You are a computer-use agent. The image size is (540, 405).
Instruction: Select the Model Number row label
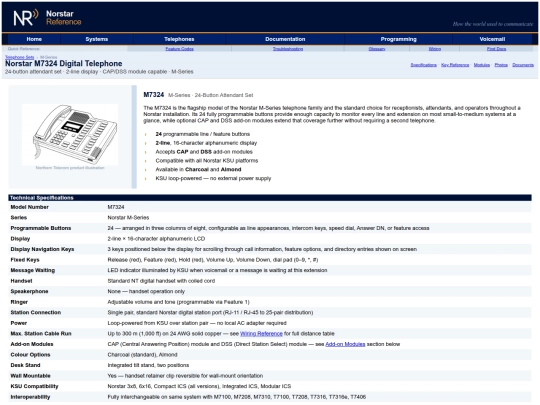tap(30, 207)
